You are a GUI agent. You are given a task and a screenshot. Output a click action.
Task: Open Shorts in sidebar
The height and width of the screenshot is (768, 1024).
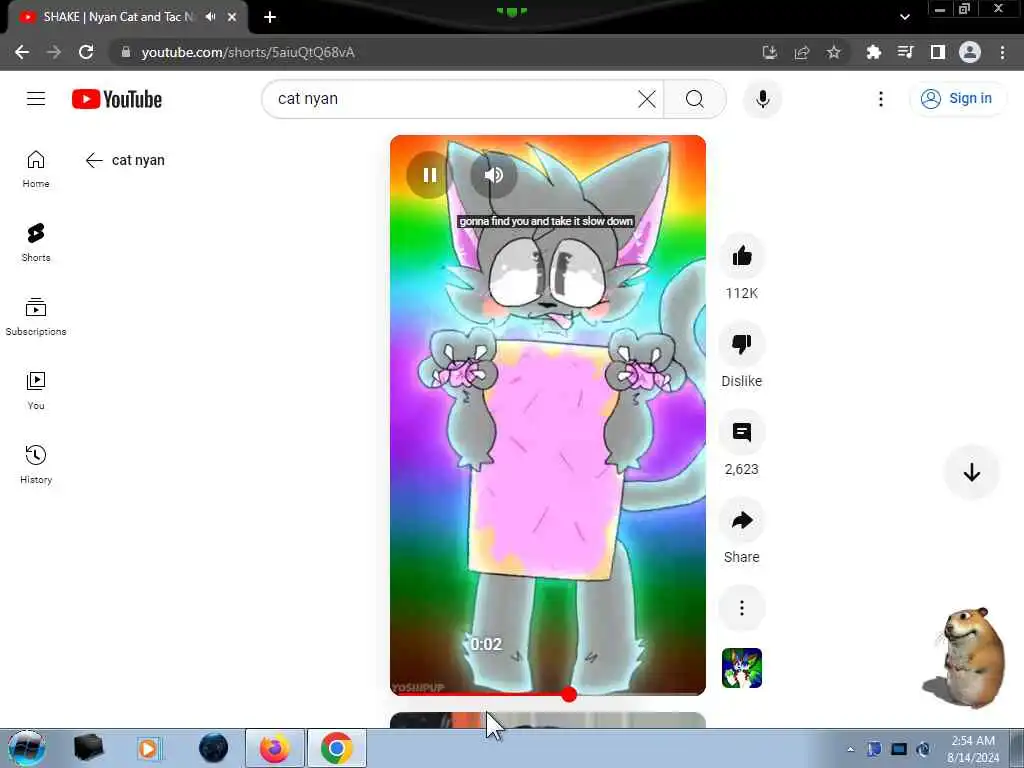[x=36, y=242]
